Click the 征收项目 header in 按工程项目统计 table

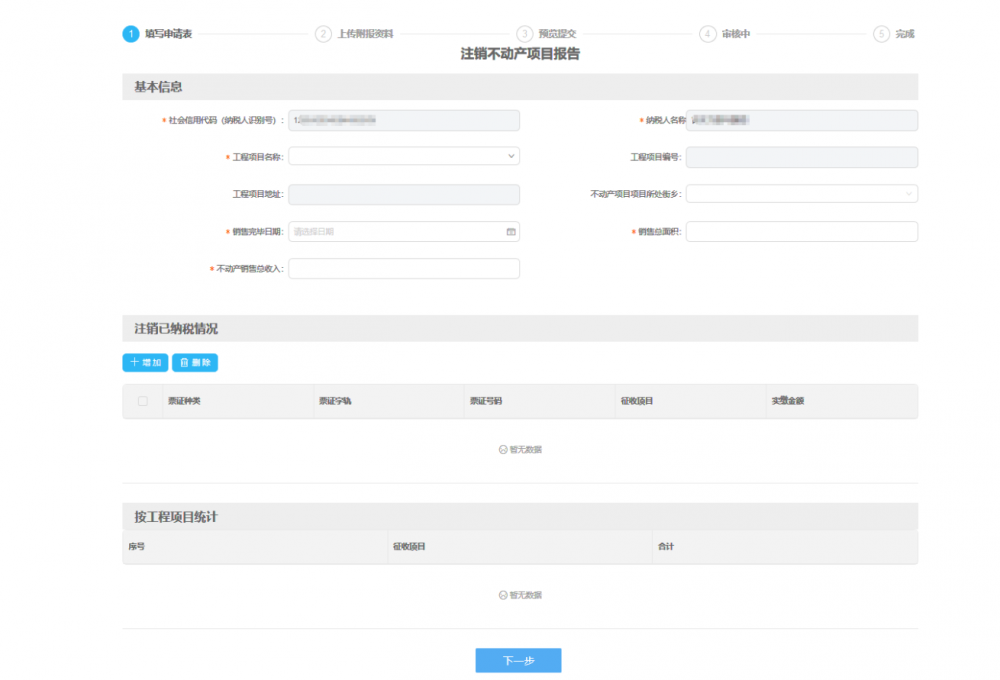(409, 547)
